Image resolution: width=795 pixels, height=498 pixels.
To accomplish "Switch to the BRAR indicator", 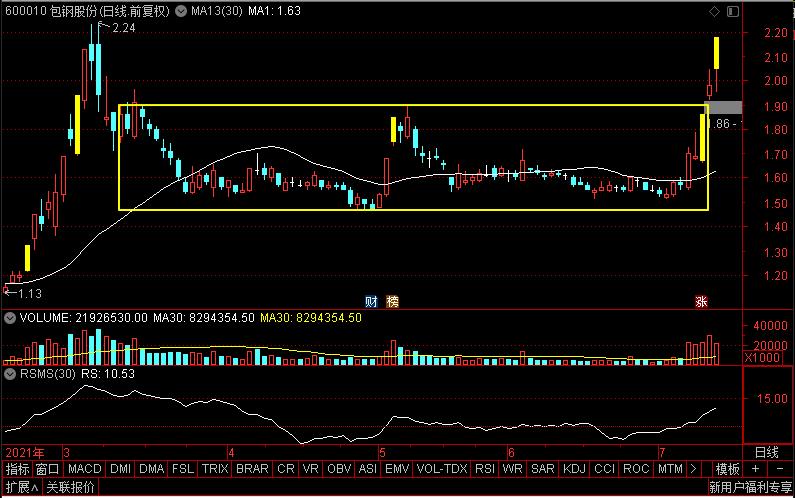I will click(252, 469).
